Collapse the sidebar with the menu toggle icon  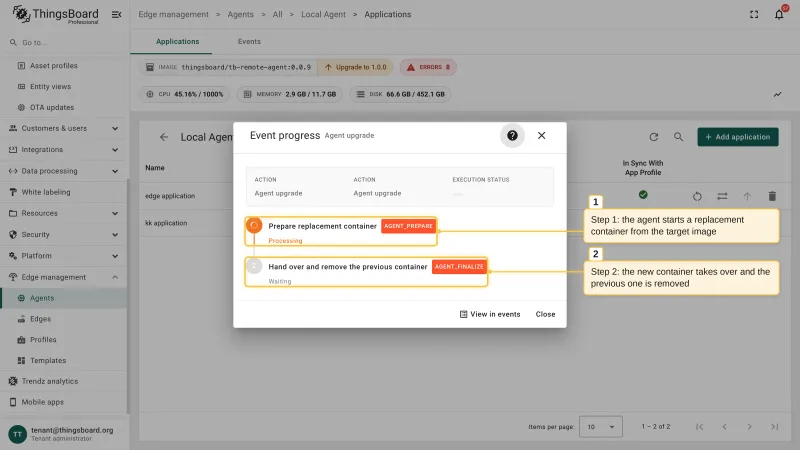(x=116, y=14)
